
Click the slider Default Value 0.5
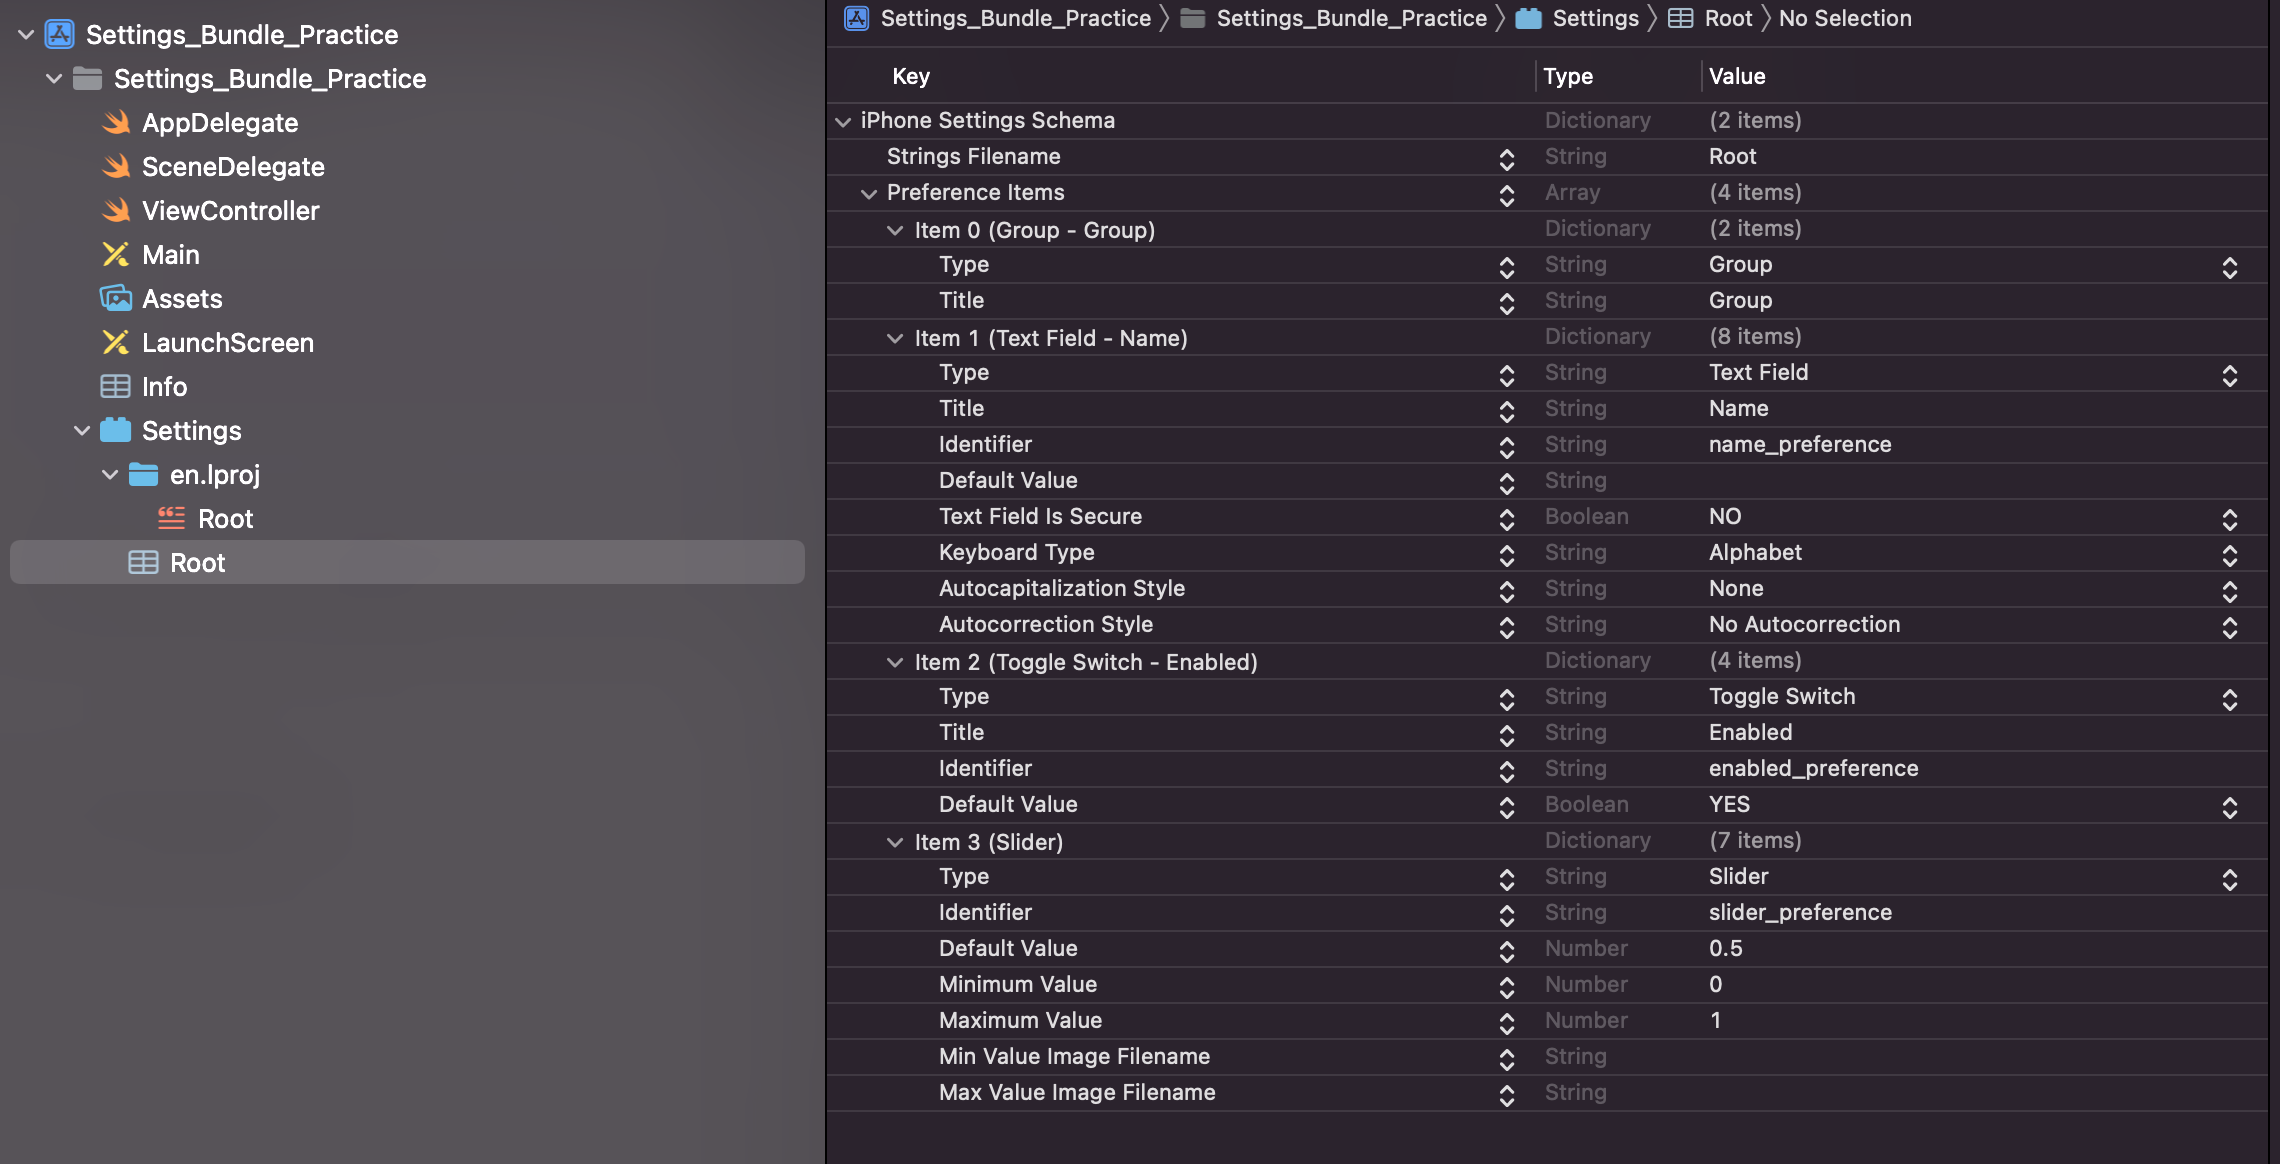1725,948
